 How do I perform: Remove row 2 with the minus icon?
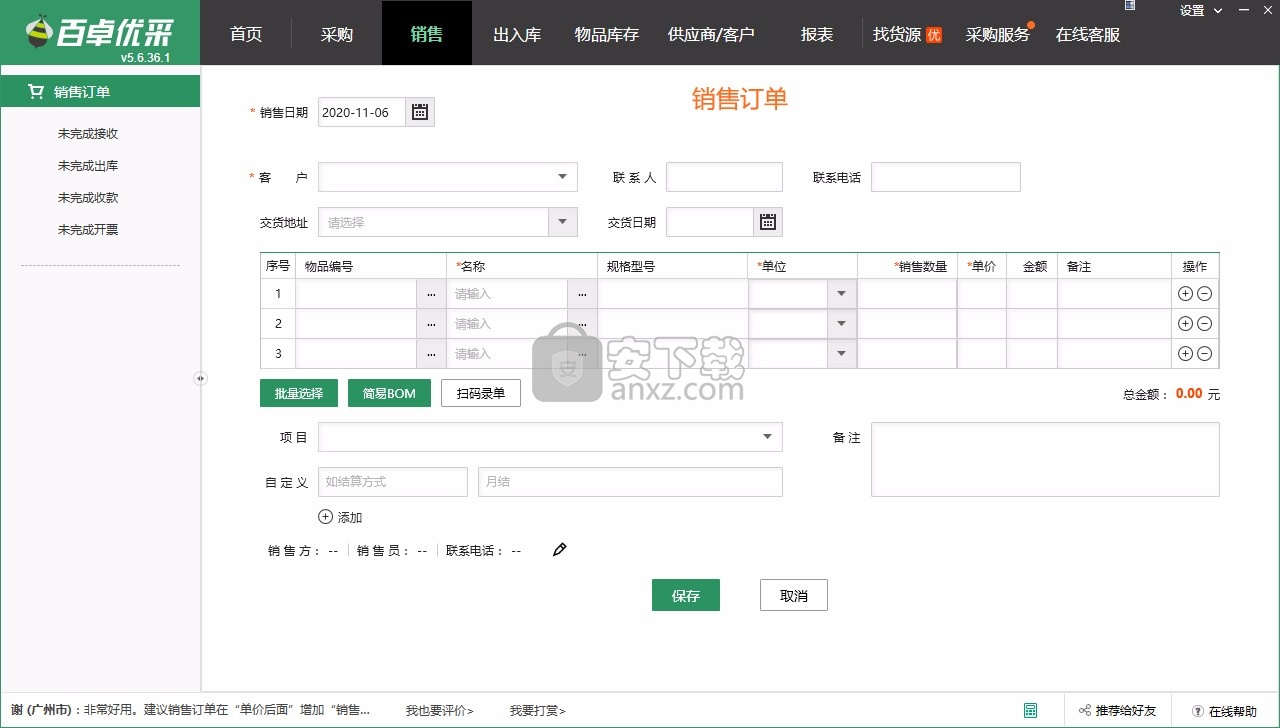pyautogui.click(x=1205, y=324)
